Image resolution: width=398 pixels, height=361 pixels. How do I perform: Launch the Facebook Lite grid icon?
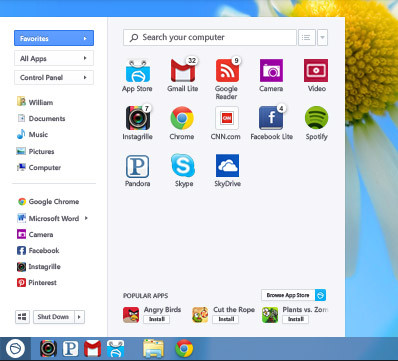click(x=272, y=118)
